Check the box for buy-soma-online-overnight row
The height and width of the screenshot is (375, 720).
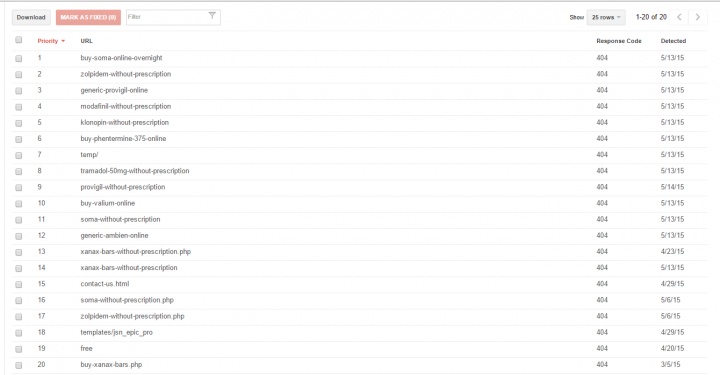19,58
